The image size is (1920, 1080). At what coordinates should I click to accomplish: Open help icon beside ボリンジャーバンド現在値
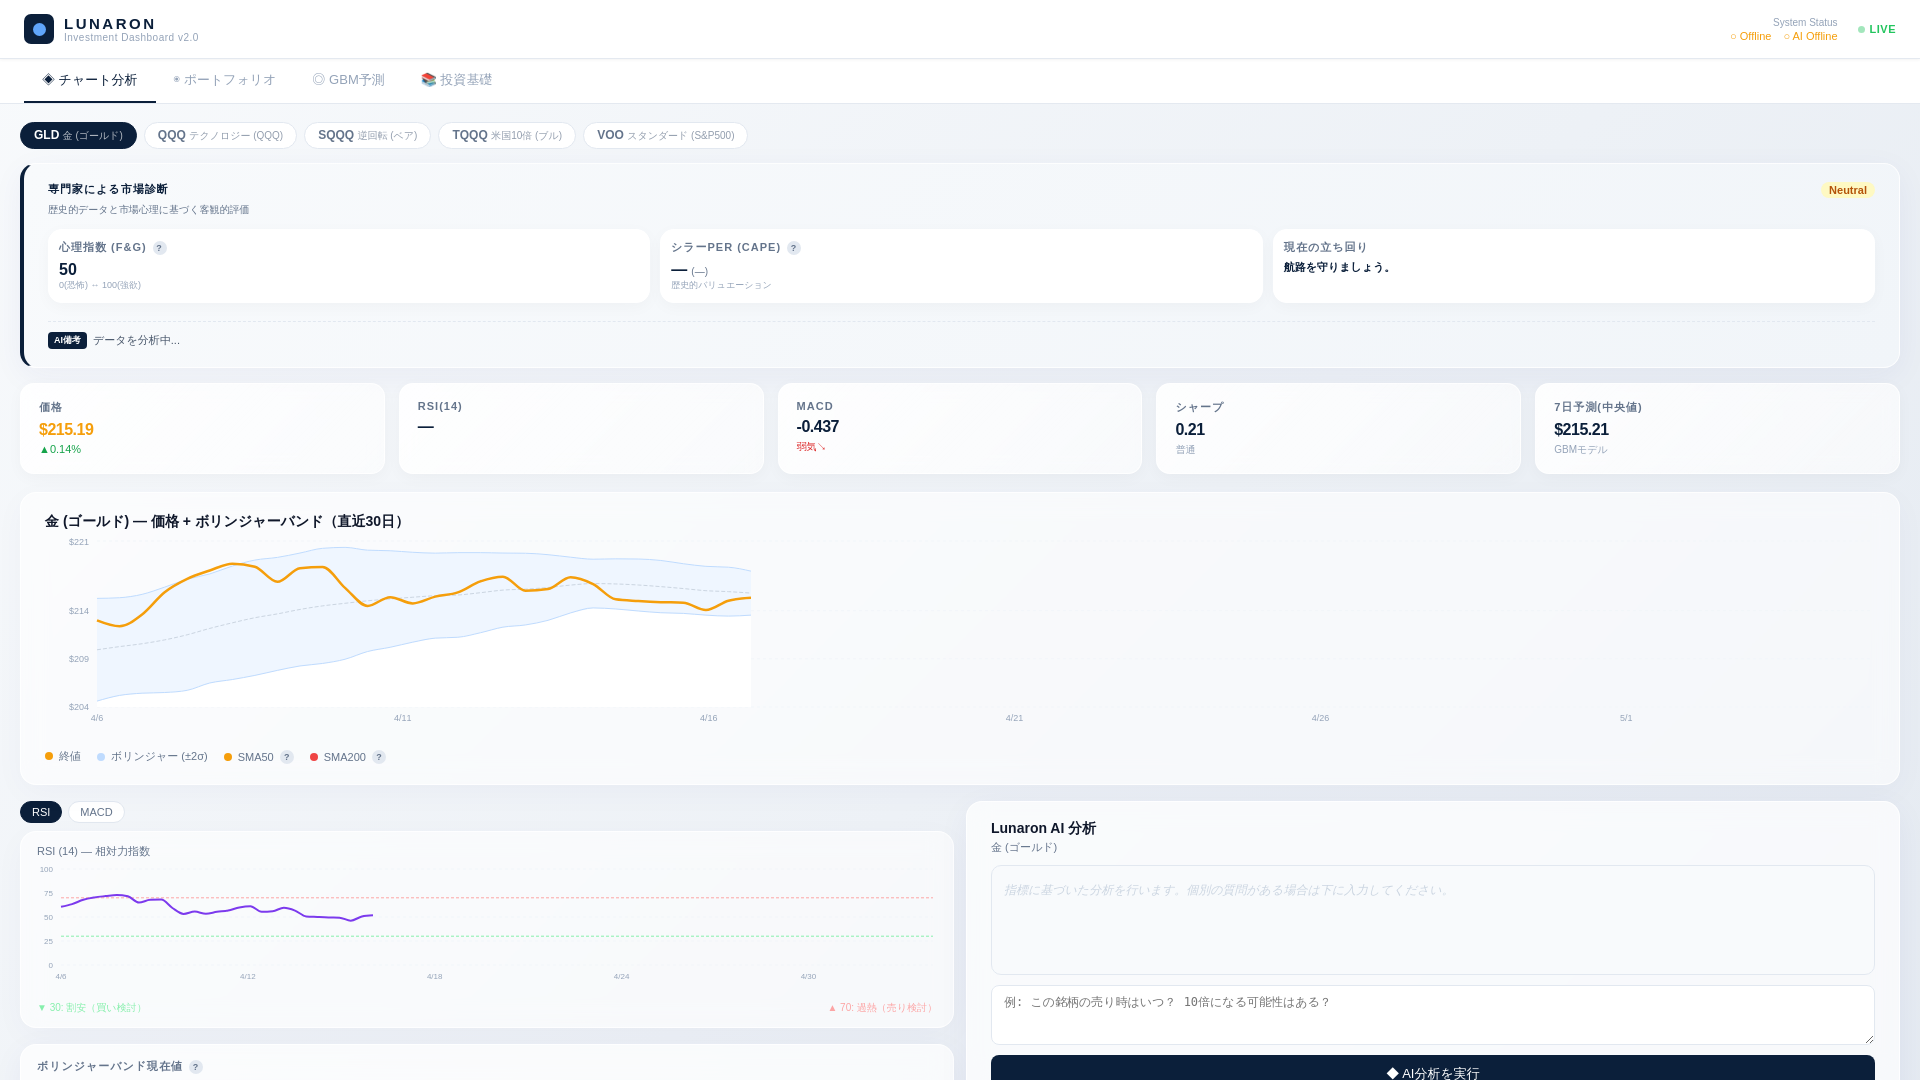tap(196, 1067)
